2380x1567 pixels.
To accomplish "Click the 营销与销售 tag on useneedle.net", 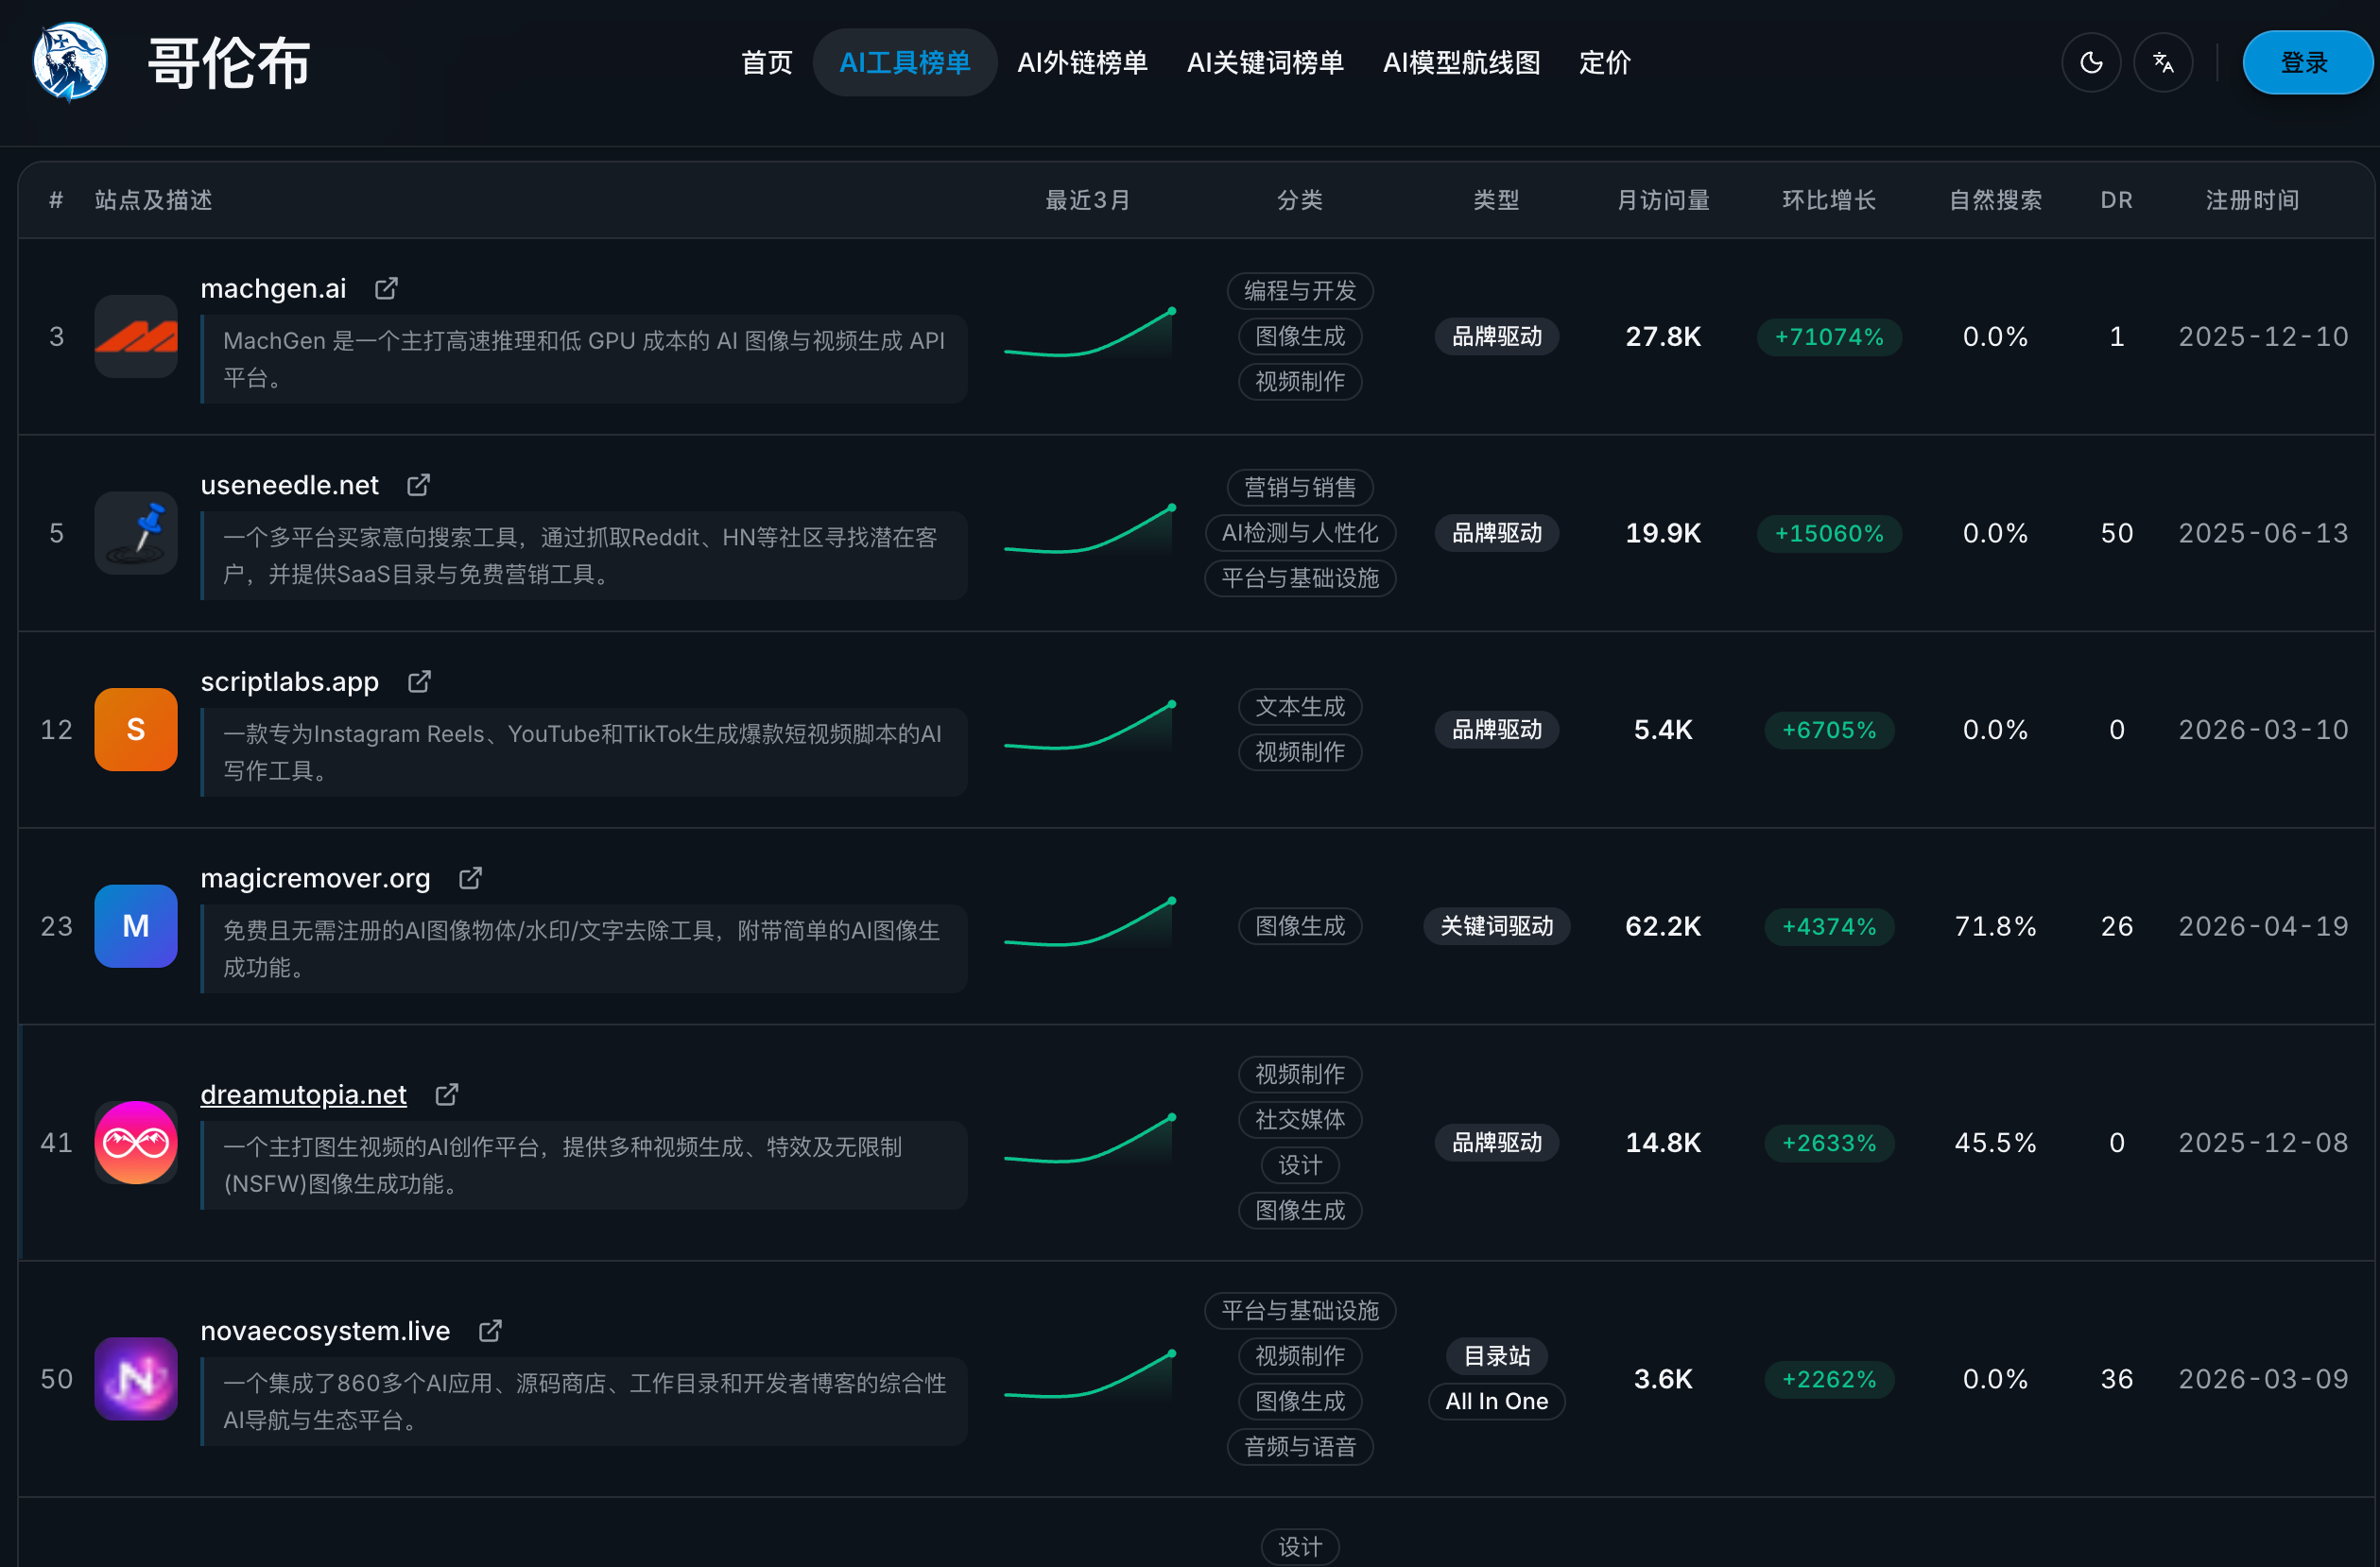I will click(x=1300, y=488).
